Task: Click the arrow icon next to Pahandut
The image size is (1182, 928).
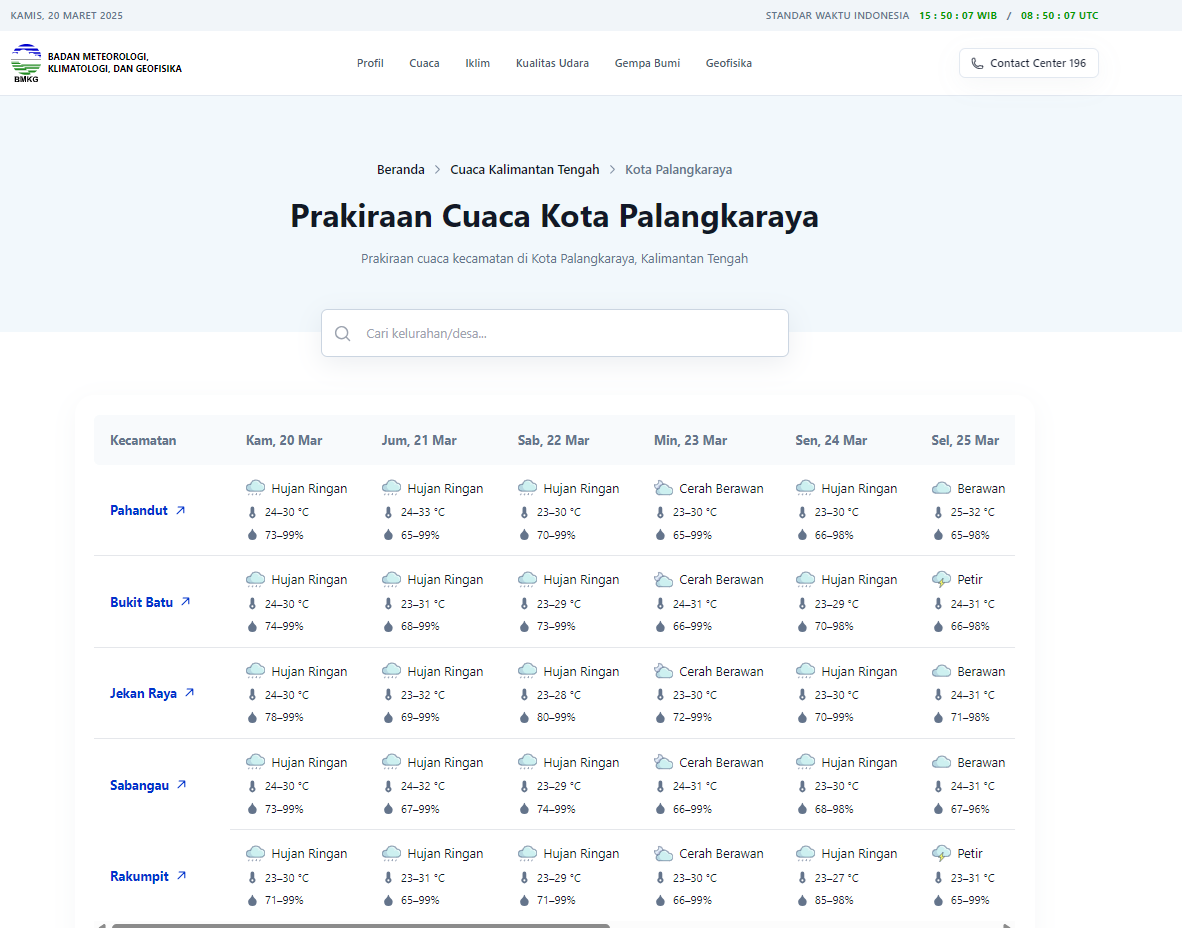Action: pyautogui.click(x=180, y=510)
